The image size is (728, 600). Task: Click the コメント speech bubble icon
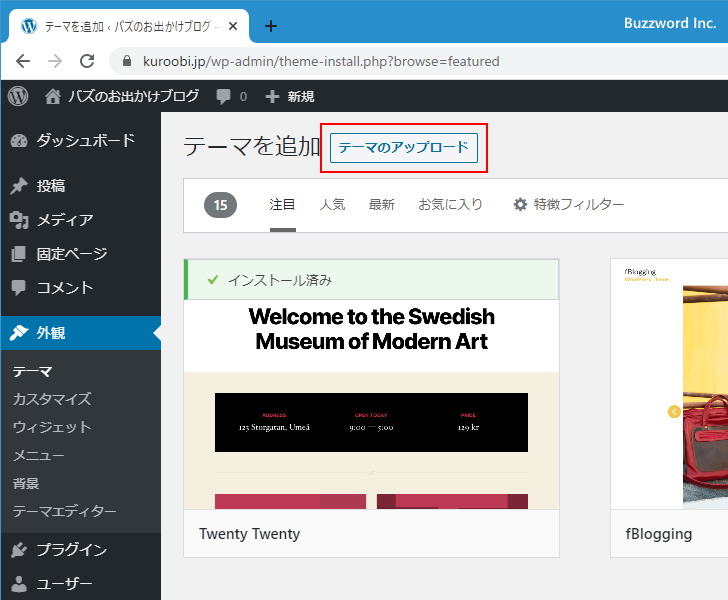[19, 287]
